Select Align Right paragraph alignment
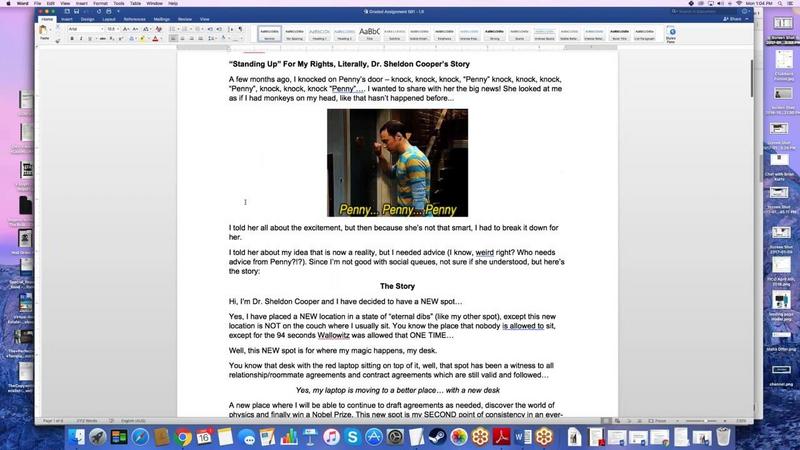800x450 pixels. 191,38
